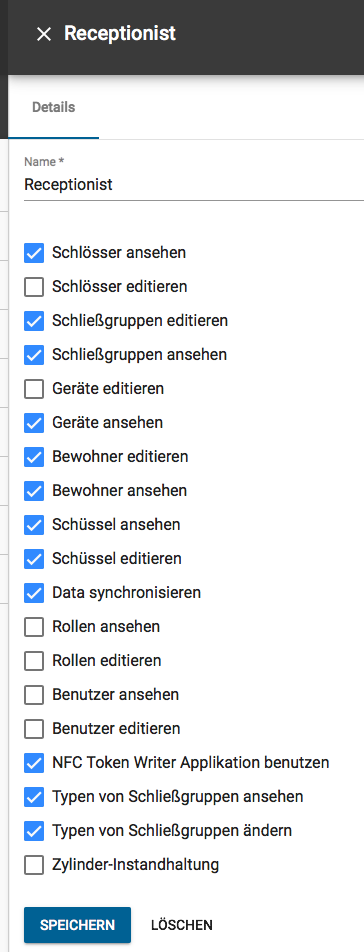This screenshot has width=364, height=952.
Task: Enable Schlösser editieren checkbox
Action: point(34,287)
